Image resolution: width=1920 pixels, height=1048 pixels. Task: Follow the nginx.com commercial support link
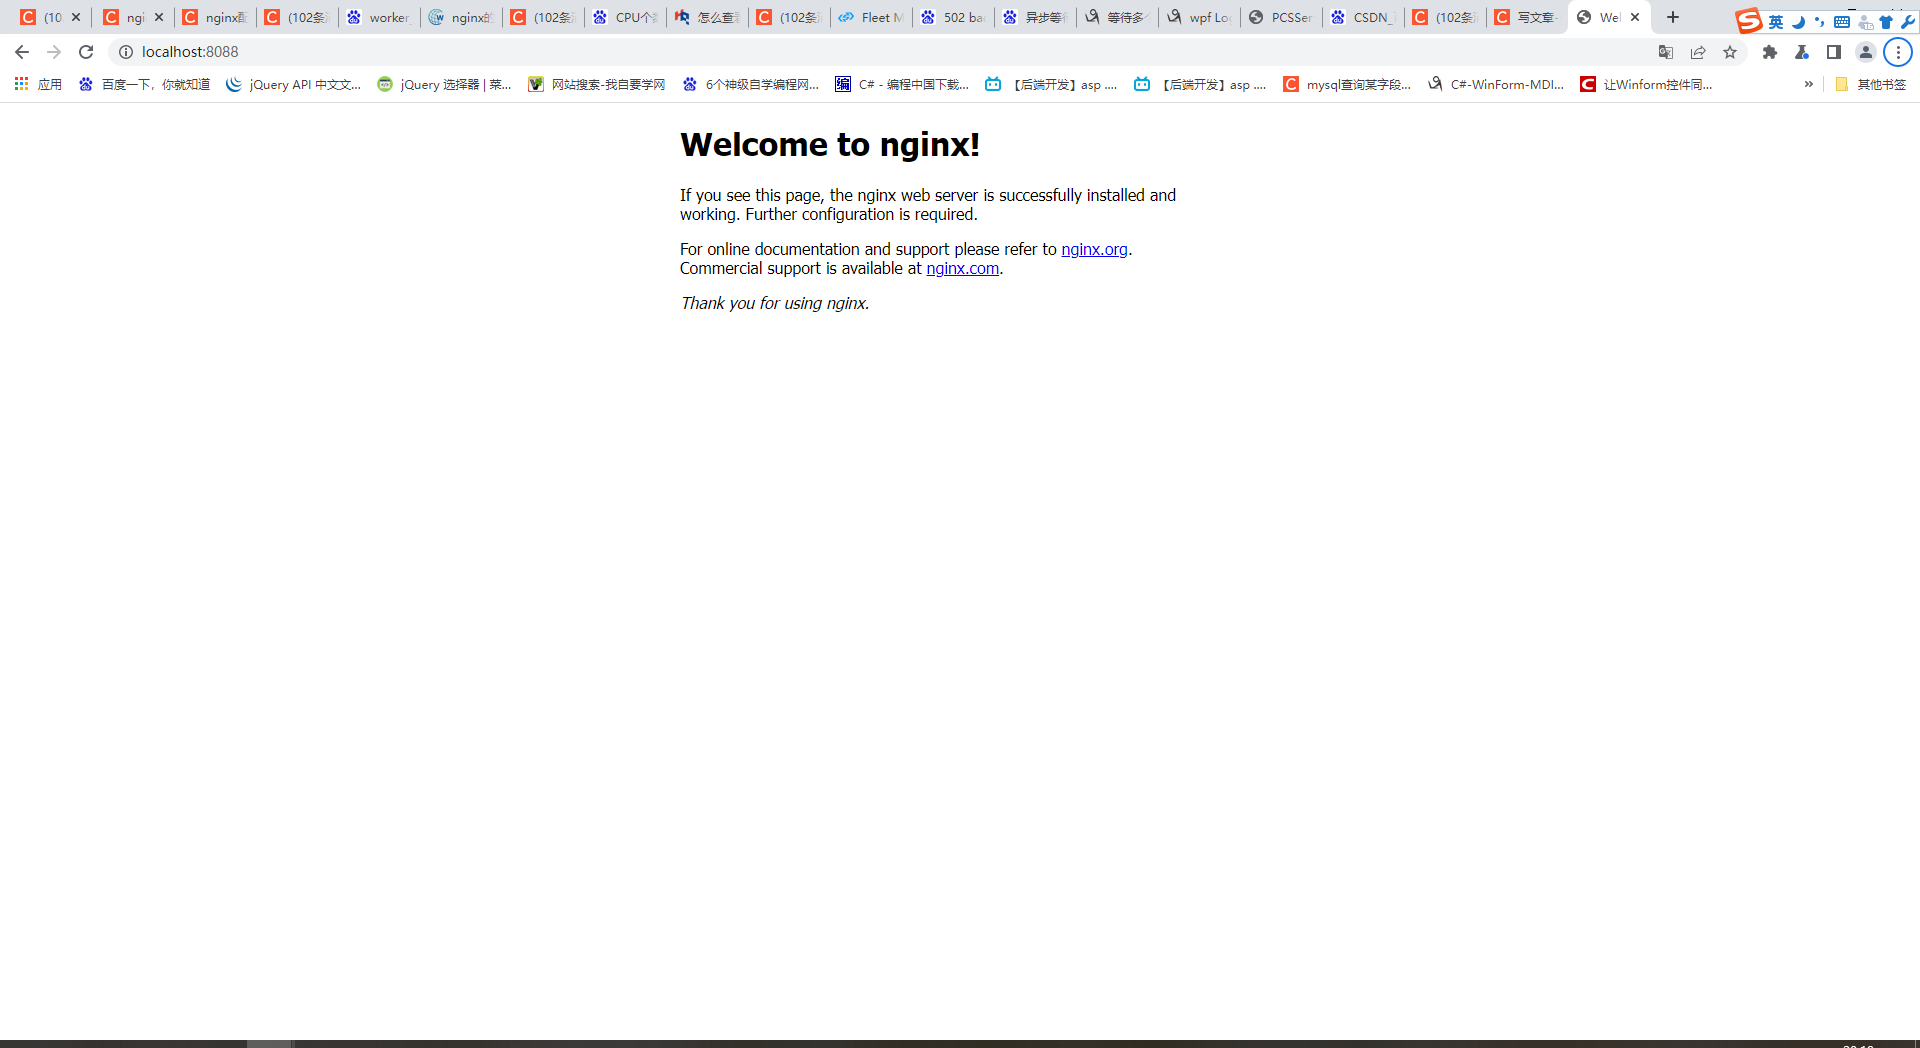pyautogui.click(x=962, y=268)
